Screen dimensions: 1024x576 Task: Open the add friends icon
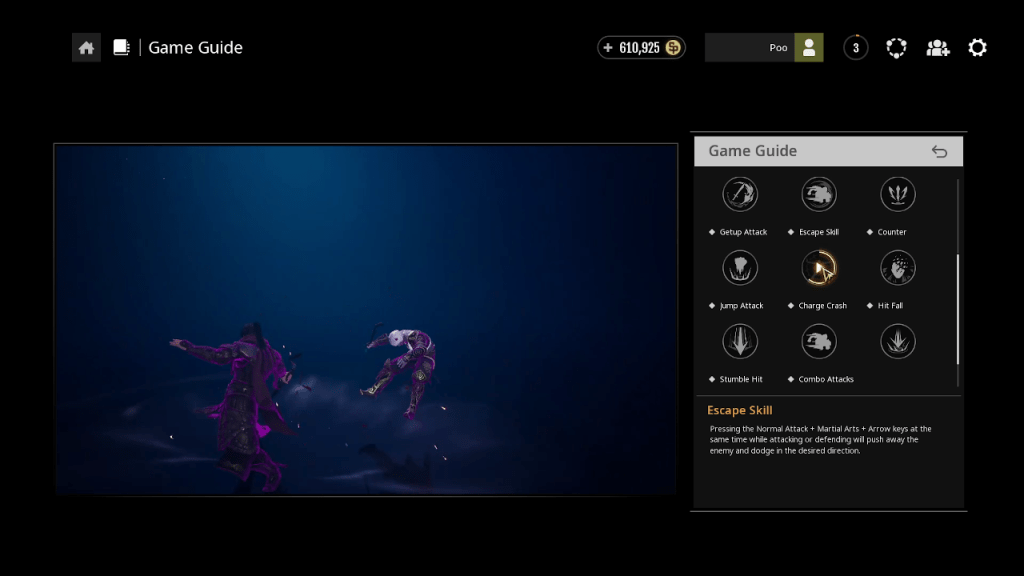pyautogui.click(x=937, y=48)
